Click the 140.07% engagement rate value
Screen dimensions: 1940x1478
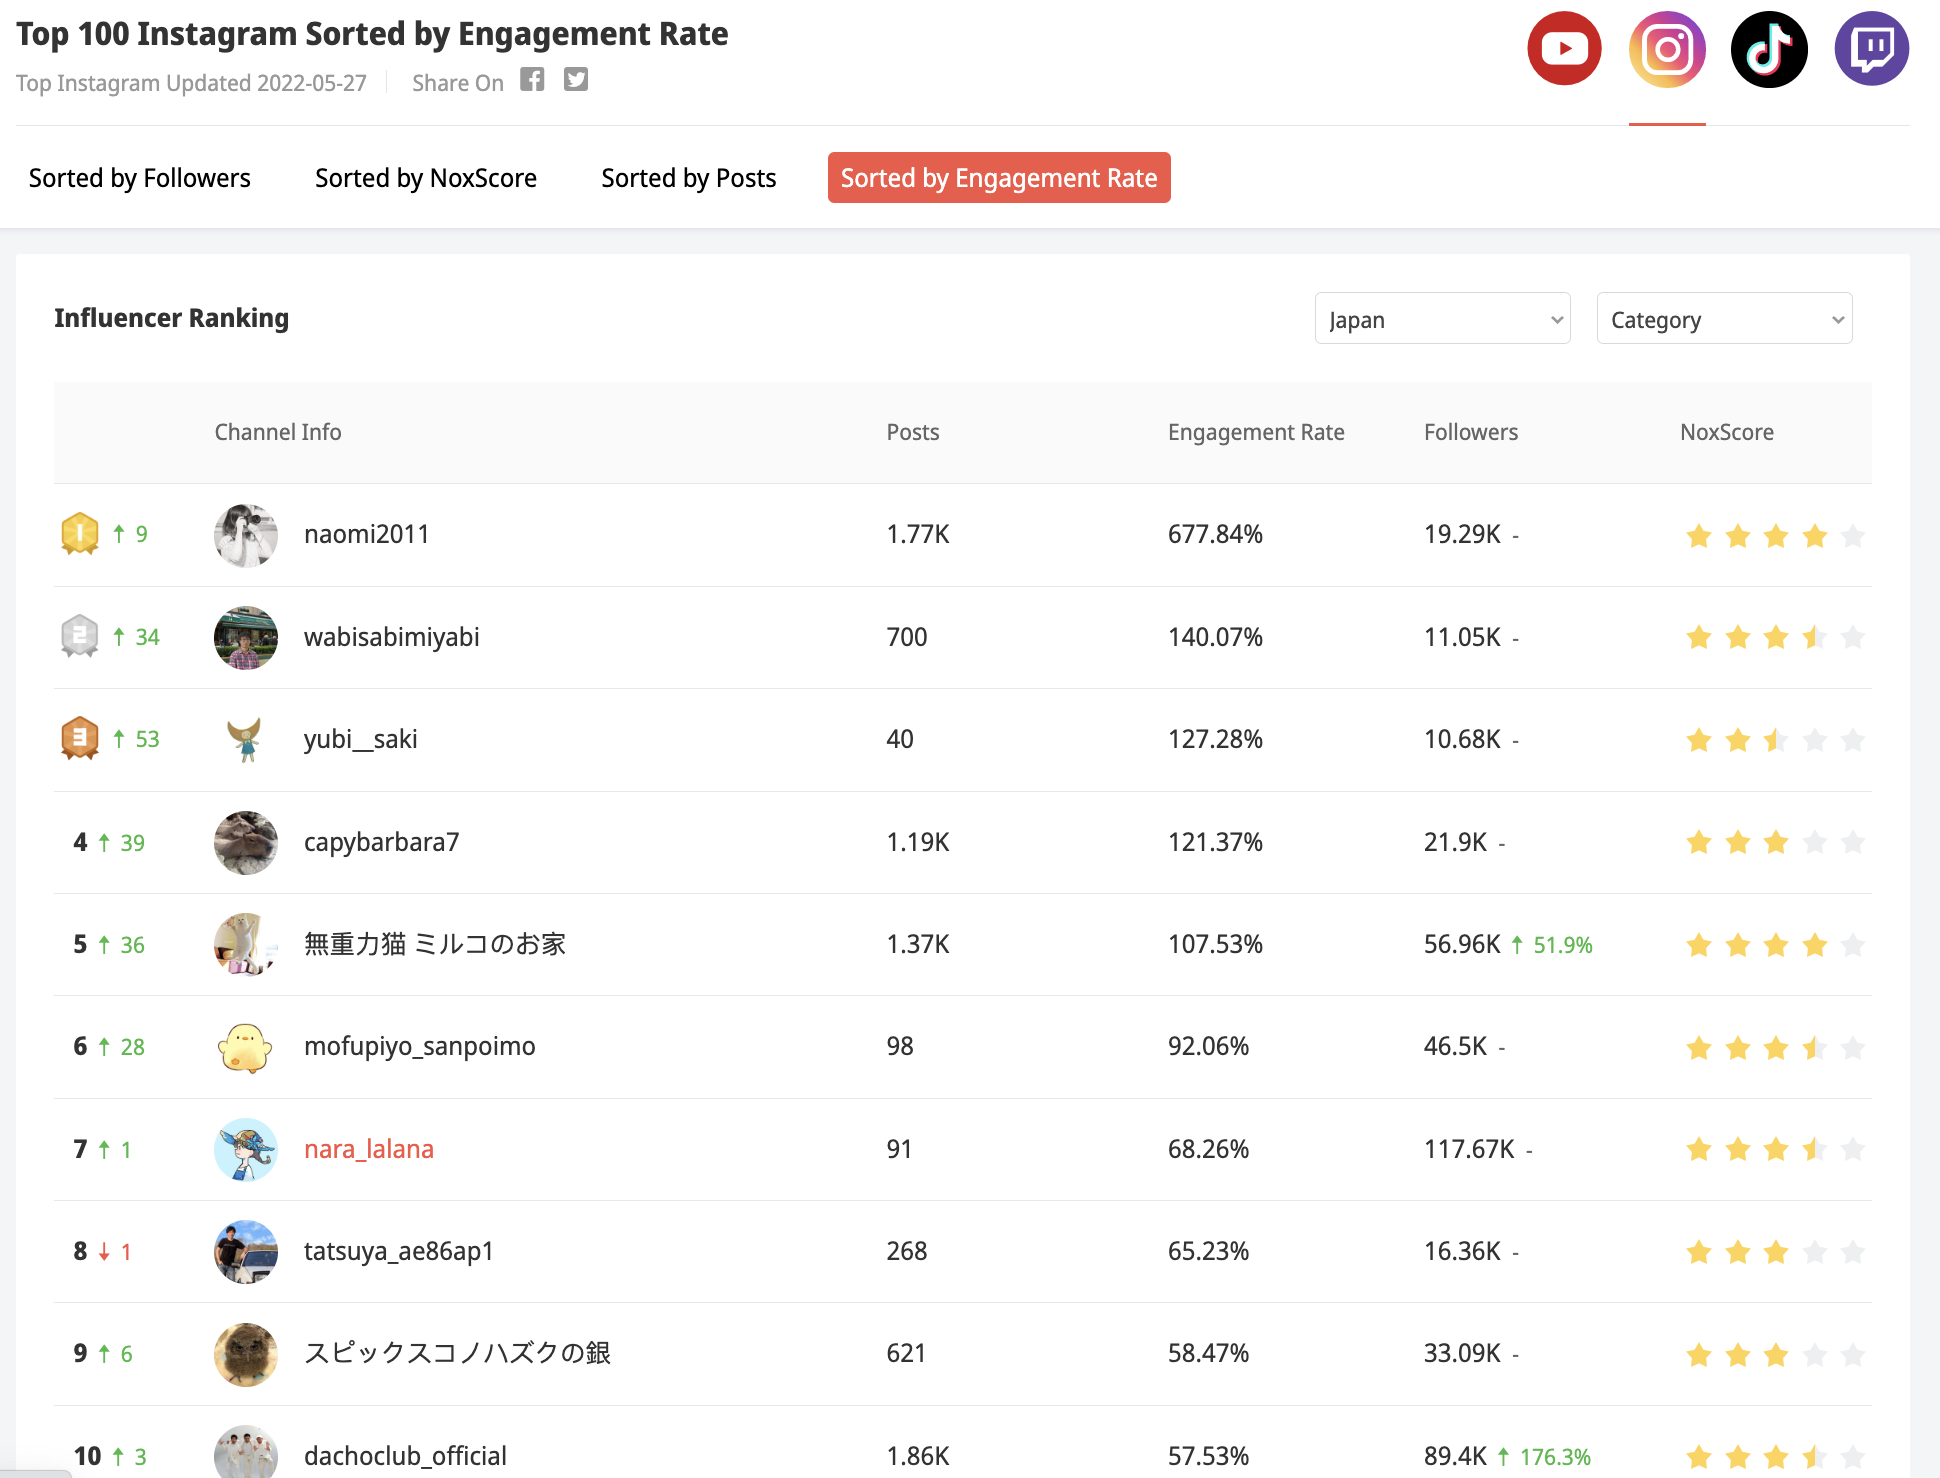[x=1215, y=637]
